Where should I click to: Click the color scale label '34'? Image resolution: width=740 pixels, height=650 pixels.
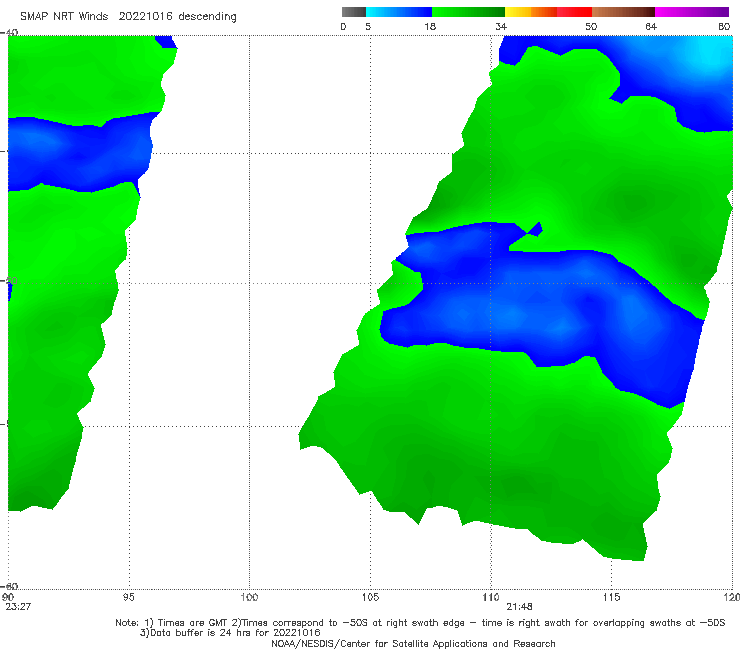(x=501, y=27)
